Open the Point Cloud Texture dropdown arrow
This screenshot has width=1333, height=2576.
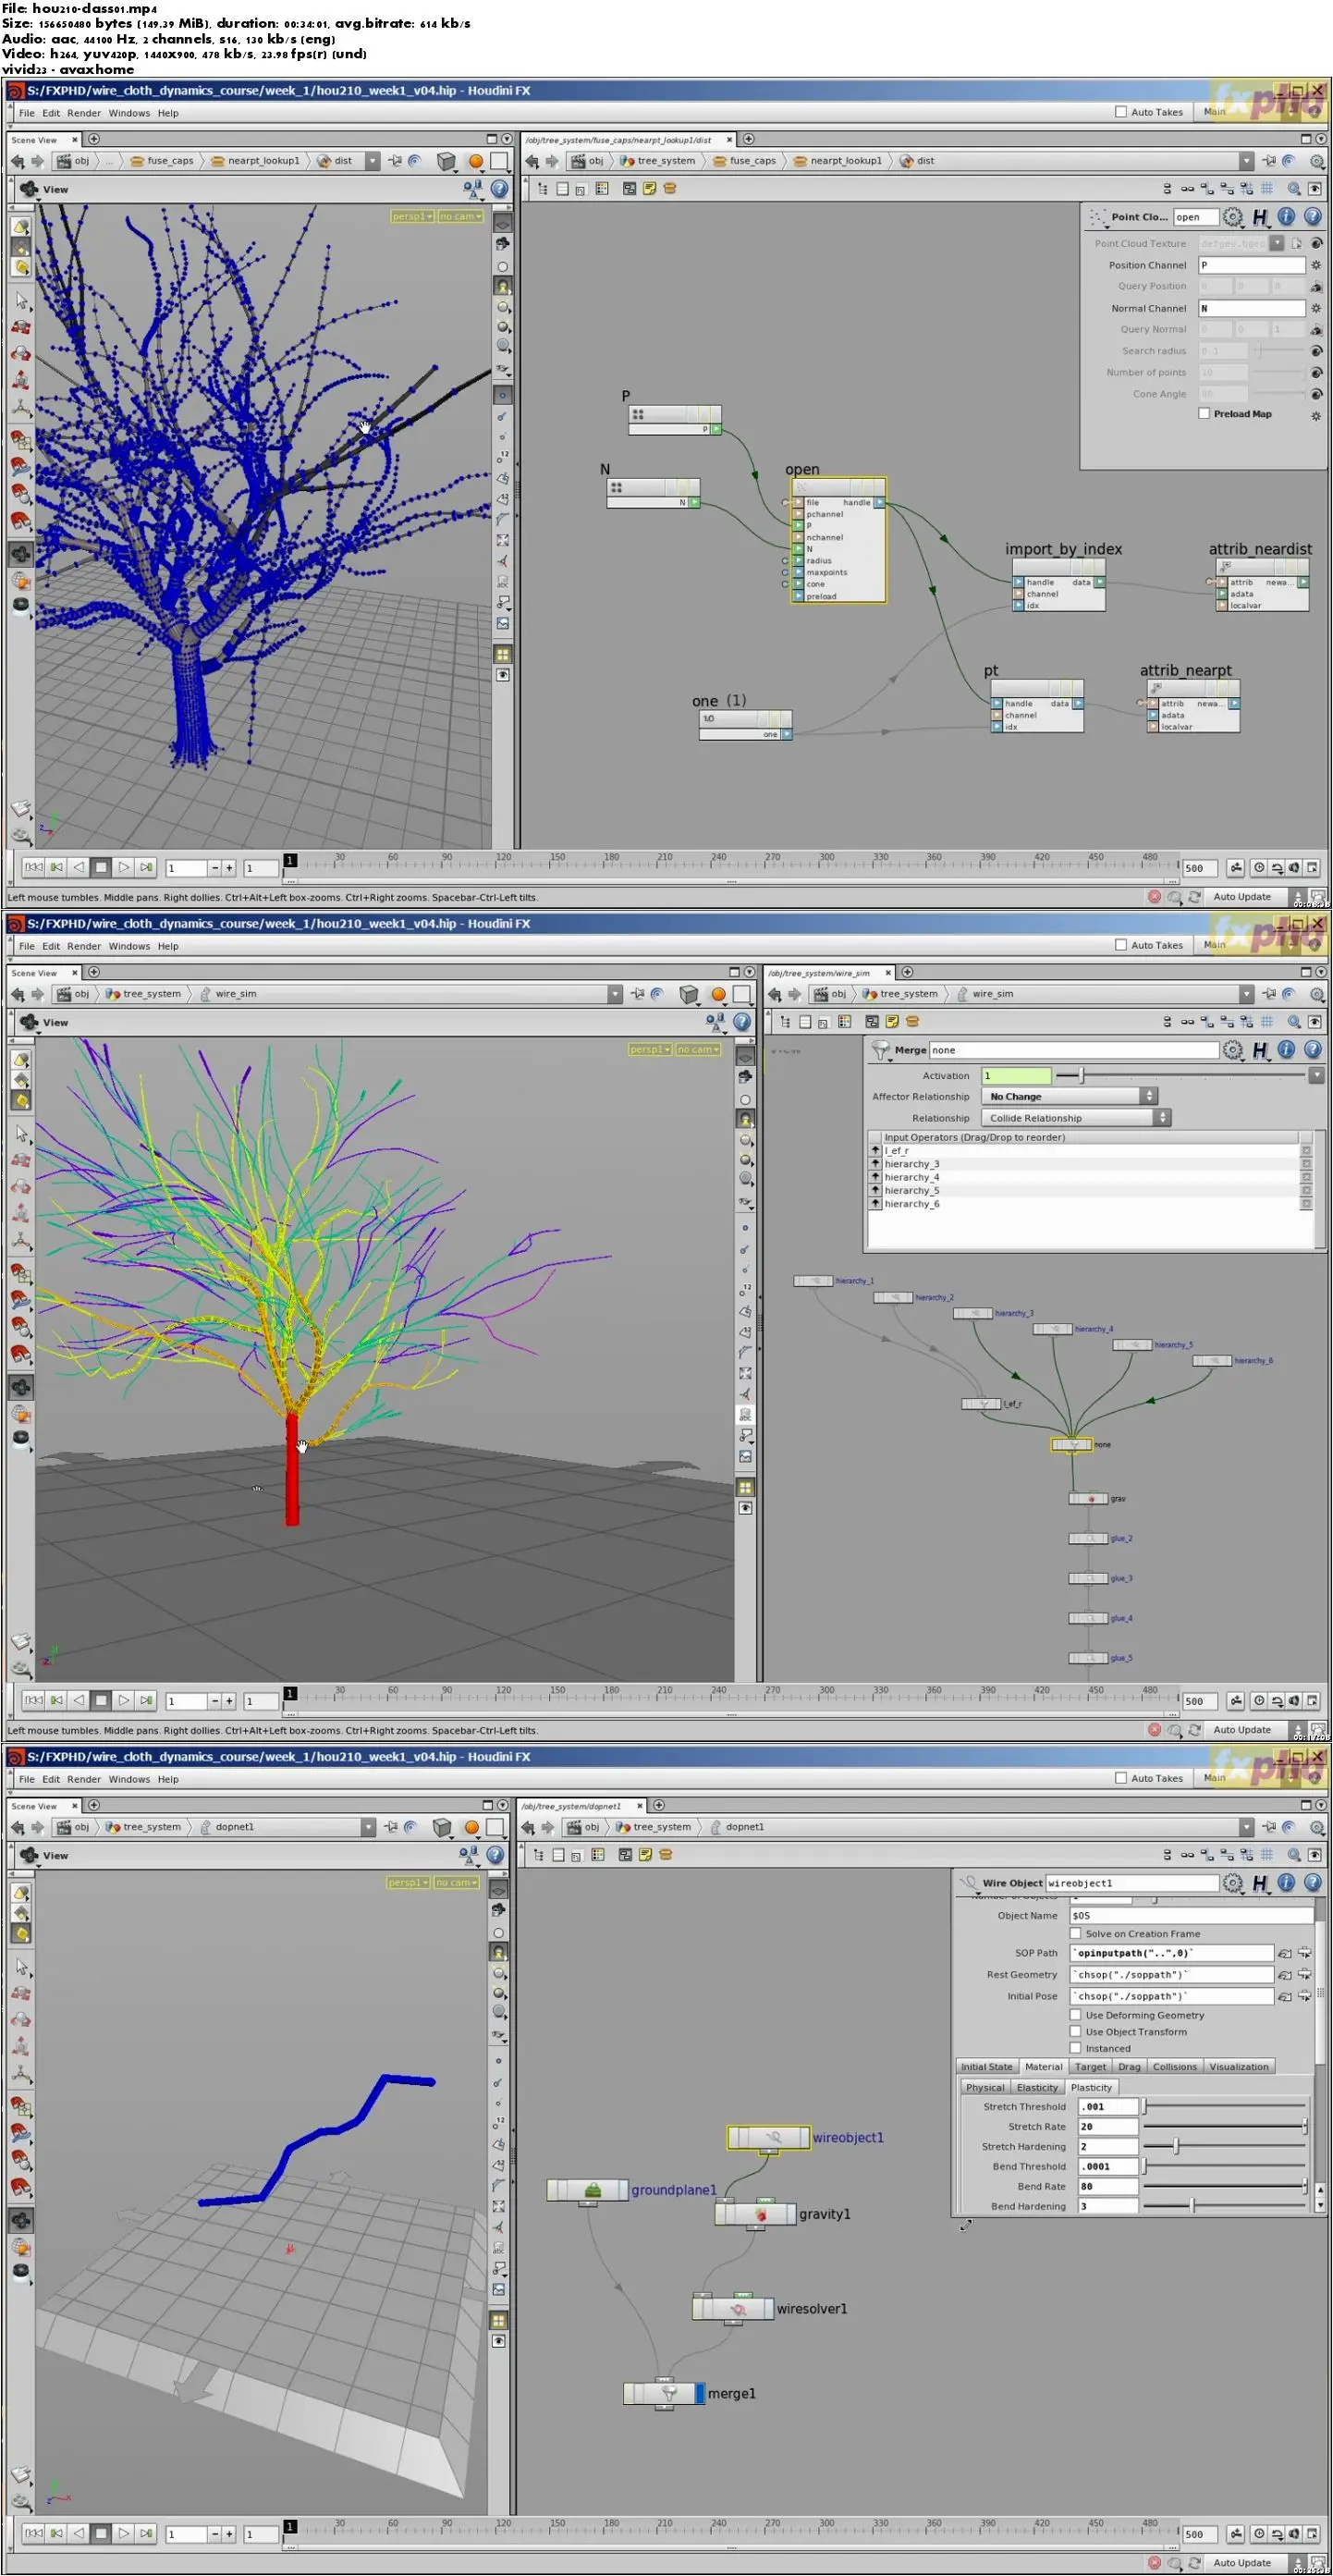(1276, 243)
